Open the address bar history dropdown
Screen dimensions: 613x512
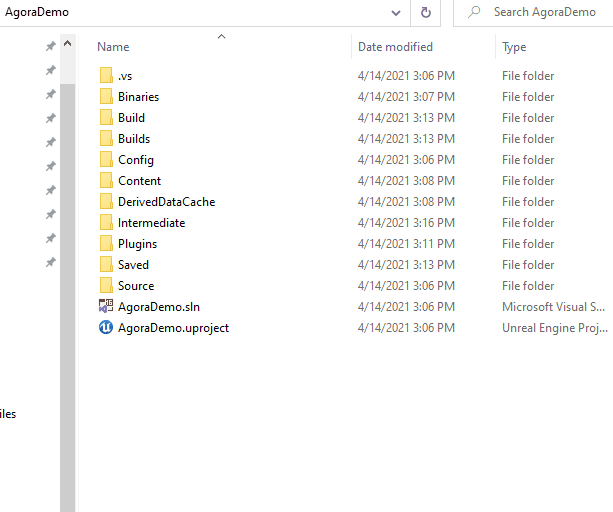pyautogui.click(x=396, y=13)
